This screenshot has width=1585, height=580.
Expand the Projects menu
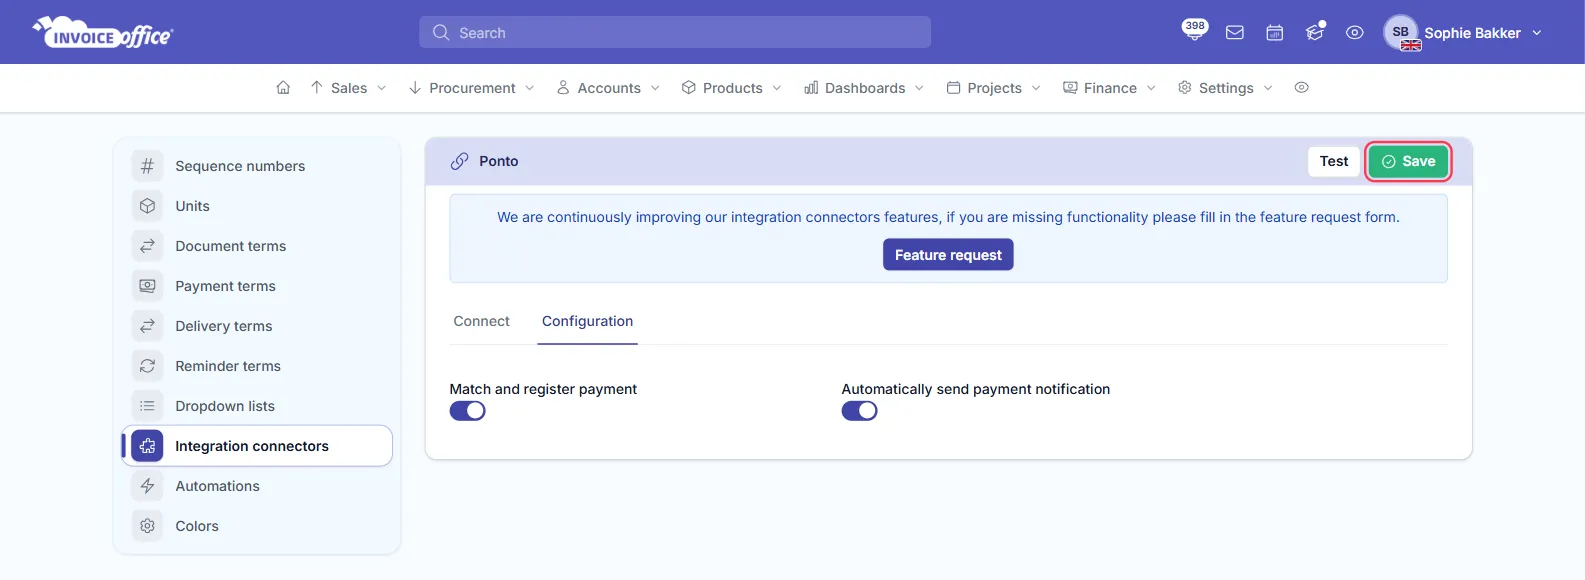993,88
